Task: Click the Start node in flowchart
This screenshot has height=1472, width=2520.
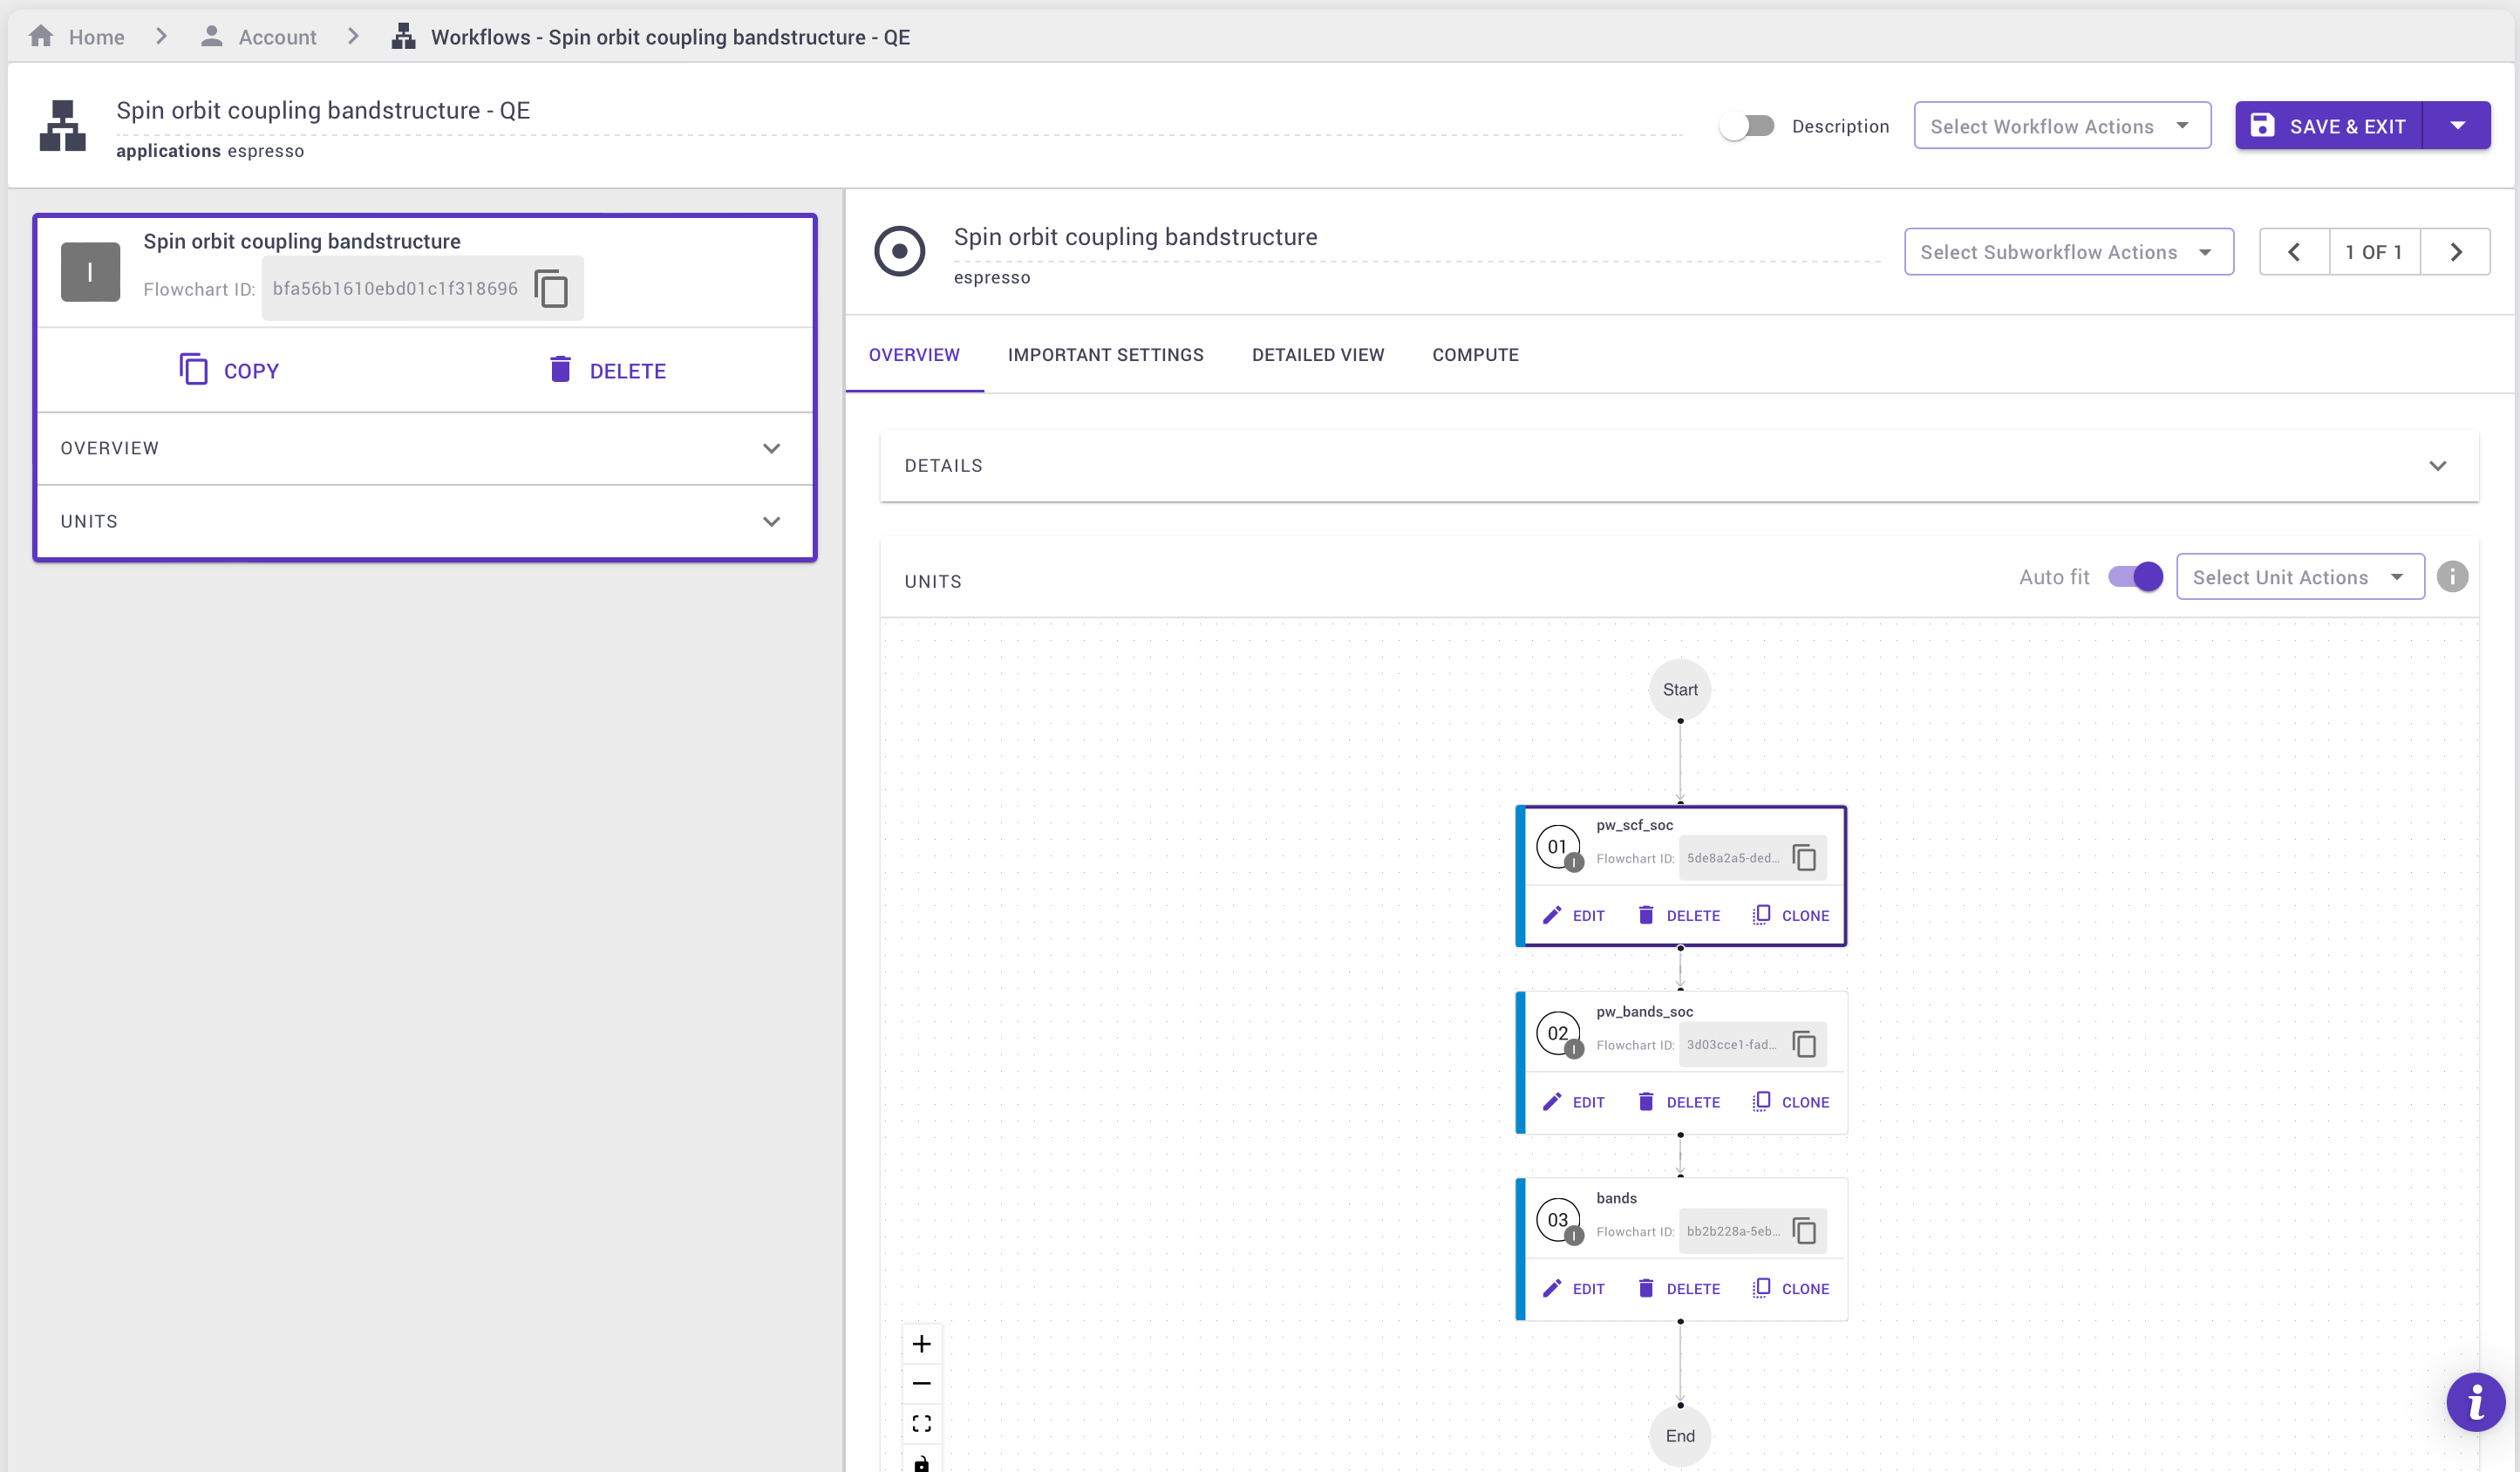Action: (x=1680, y=690)
